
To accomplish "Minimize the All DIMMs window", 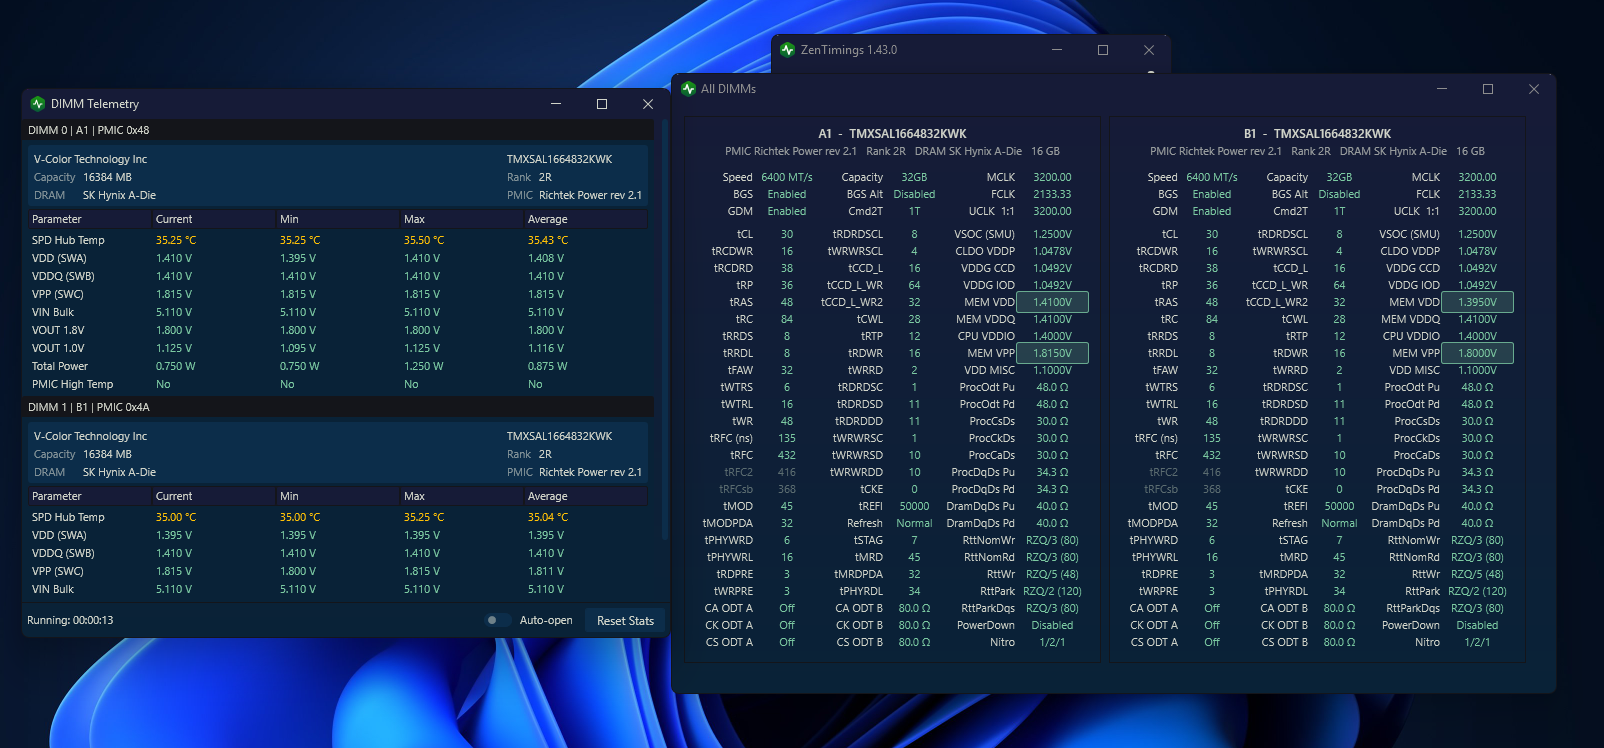I will click(x=1442, y=89).
